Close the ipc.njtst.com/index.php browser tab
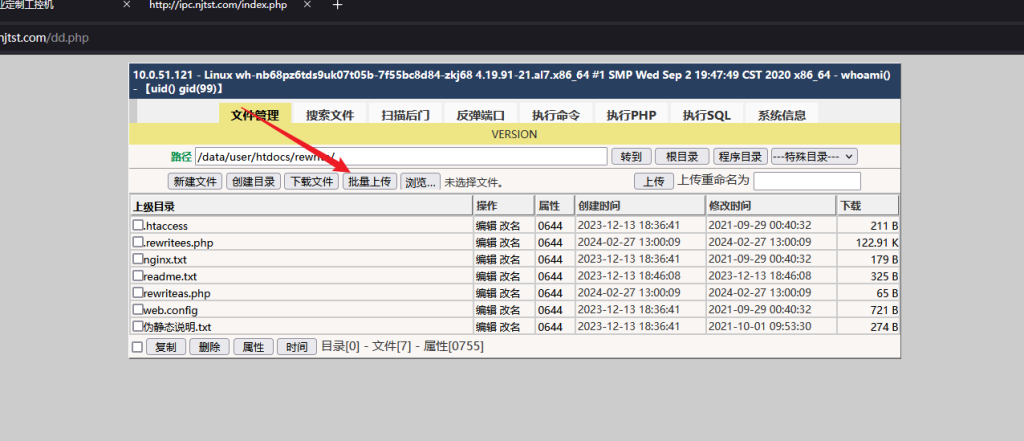The image size is (1024, 441). [x=307, y=5]
